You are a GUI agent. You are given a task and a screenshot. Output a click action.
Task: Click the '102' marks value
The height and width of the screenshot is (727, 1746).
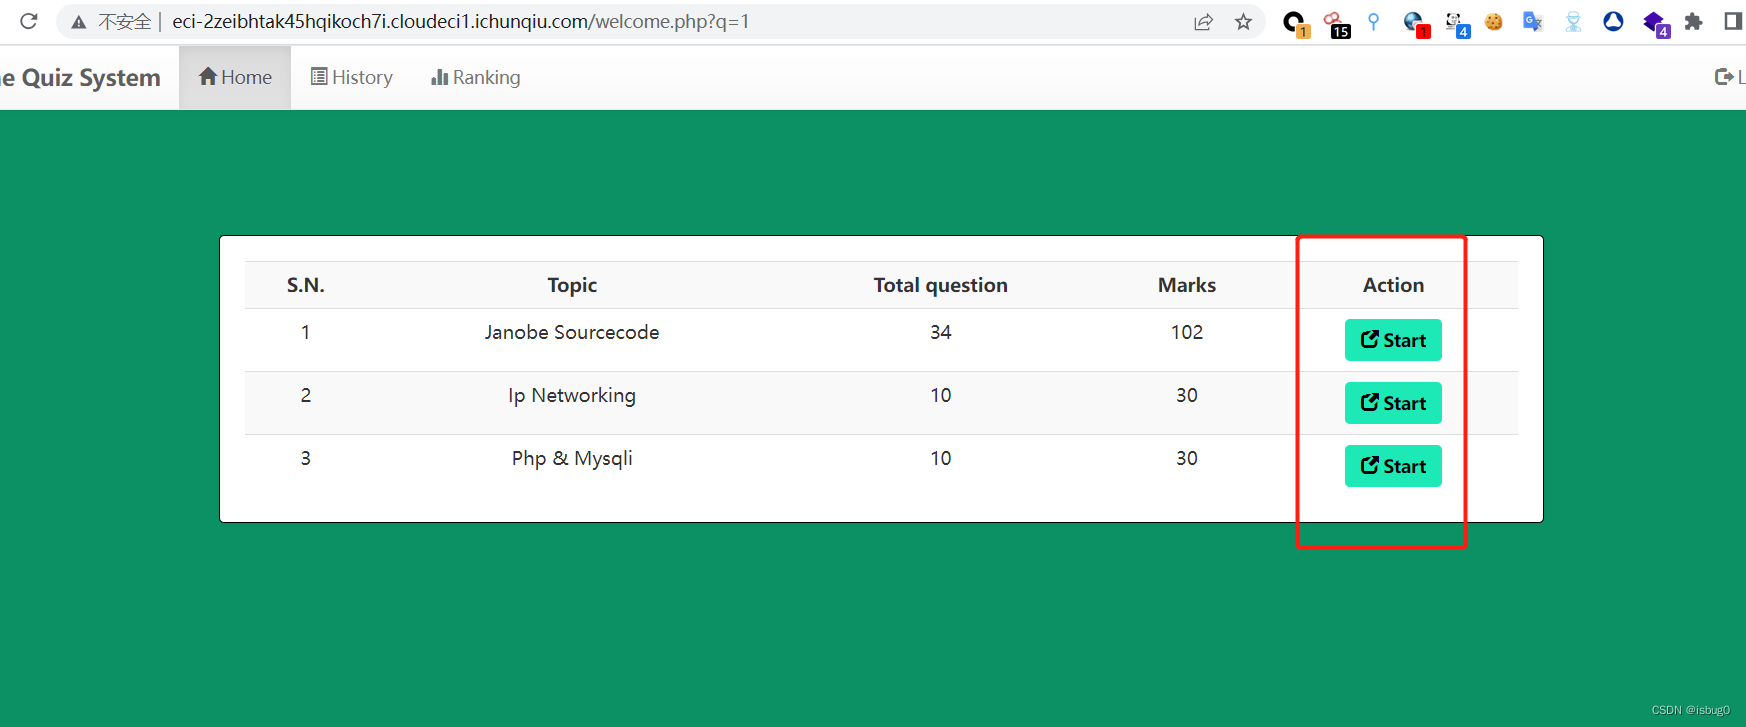[x=1187, y=332]
